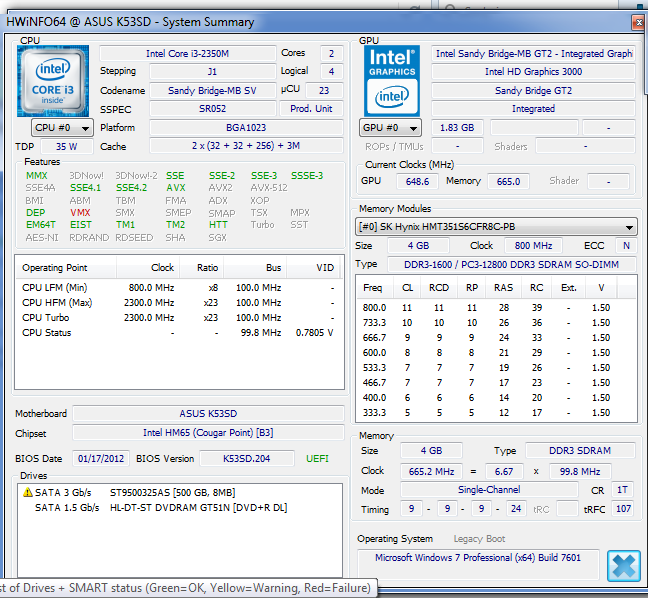Click the Intel HM65 (Cougar Point) chipset field

pos(208,433)
